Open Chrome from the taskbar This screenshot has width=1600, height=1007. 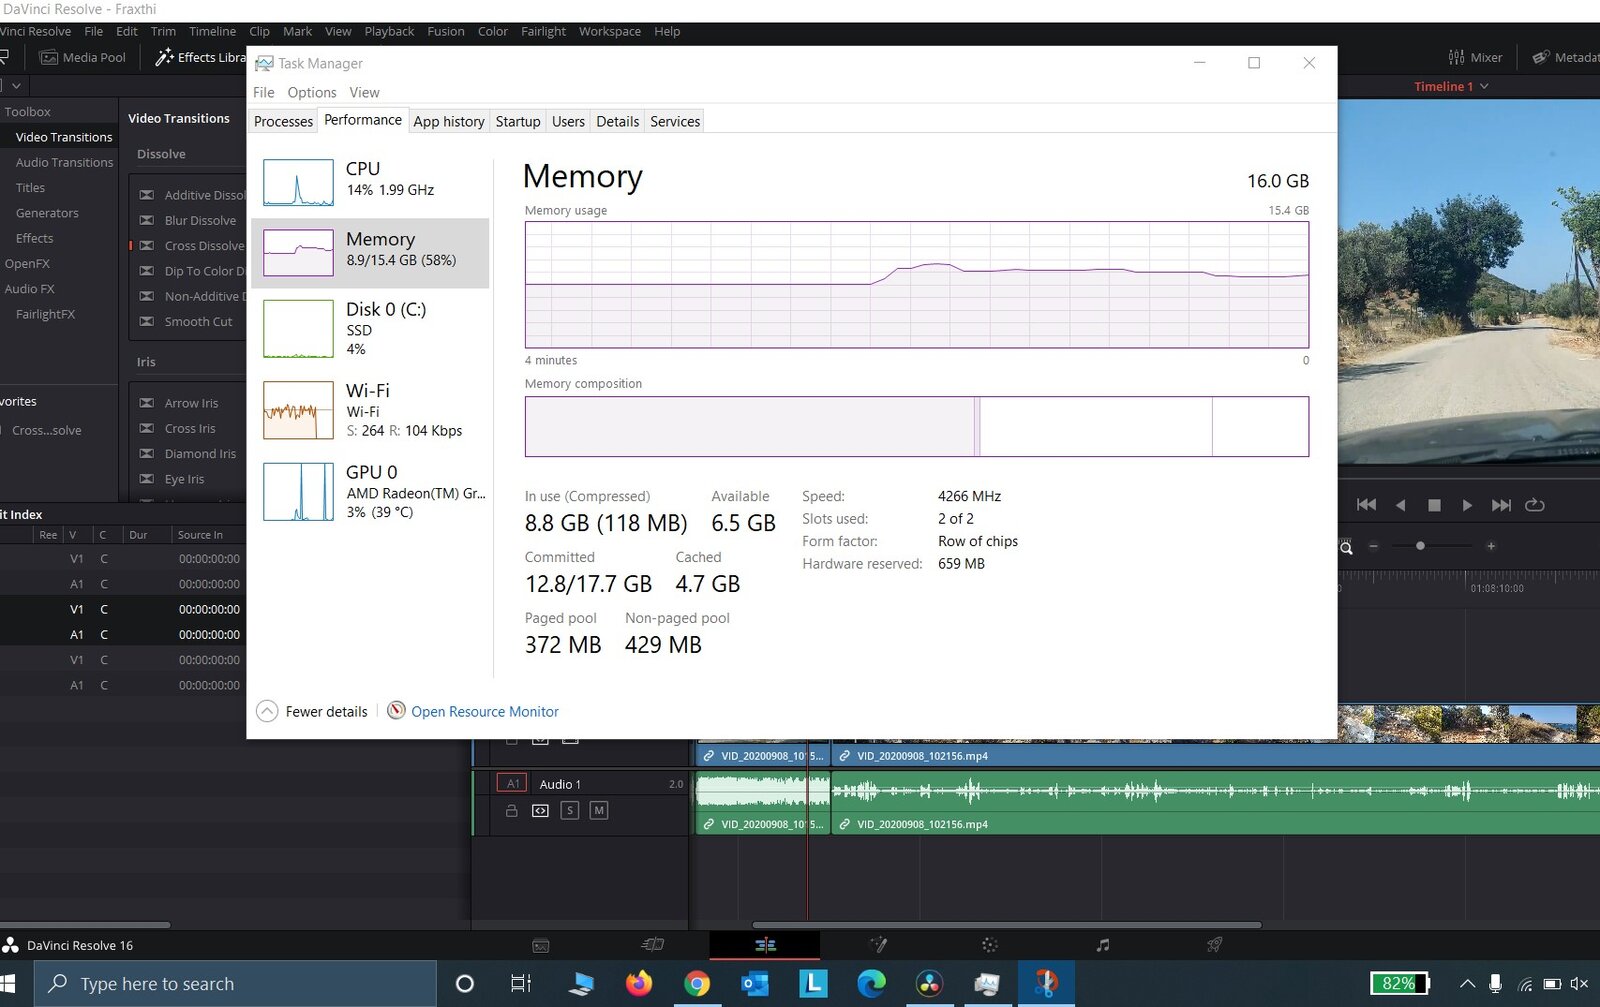coord(696,984)
